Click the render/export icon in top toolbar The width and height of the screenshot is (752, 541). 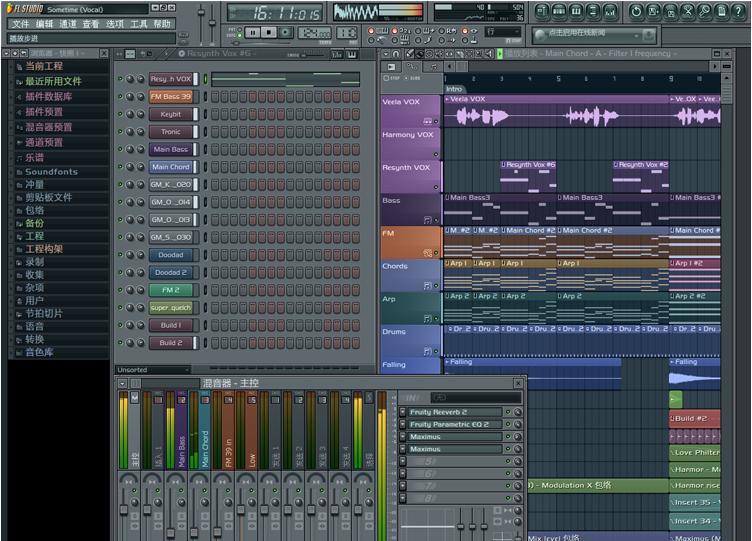[x=670, y=11]
